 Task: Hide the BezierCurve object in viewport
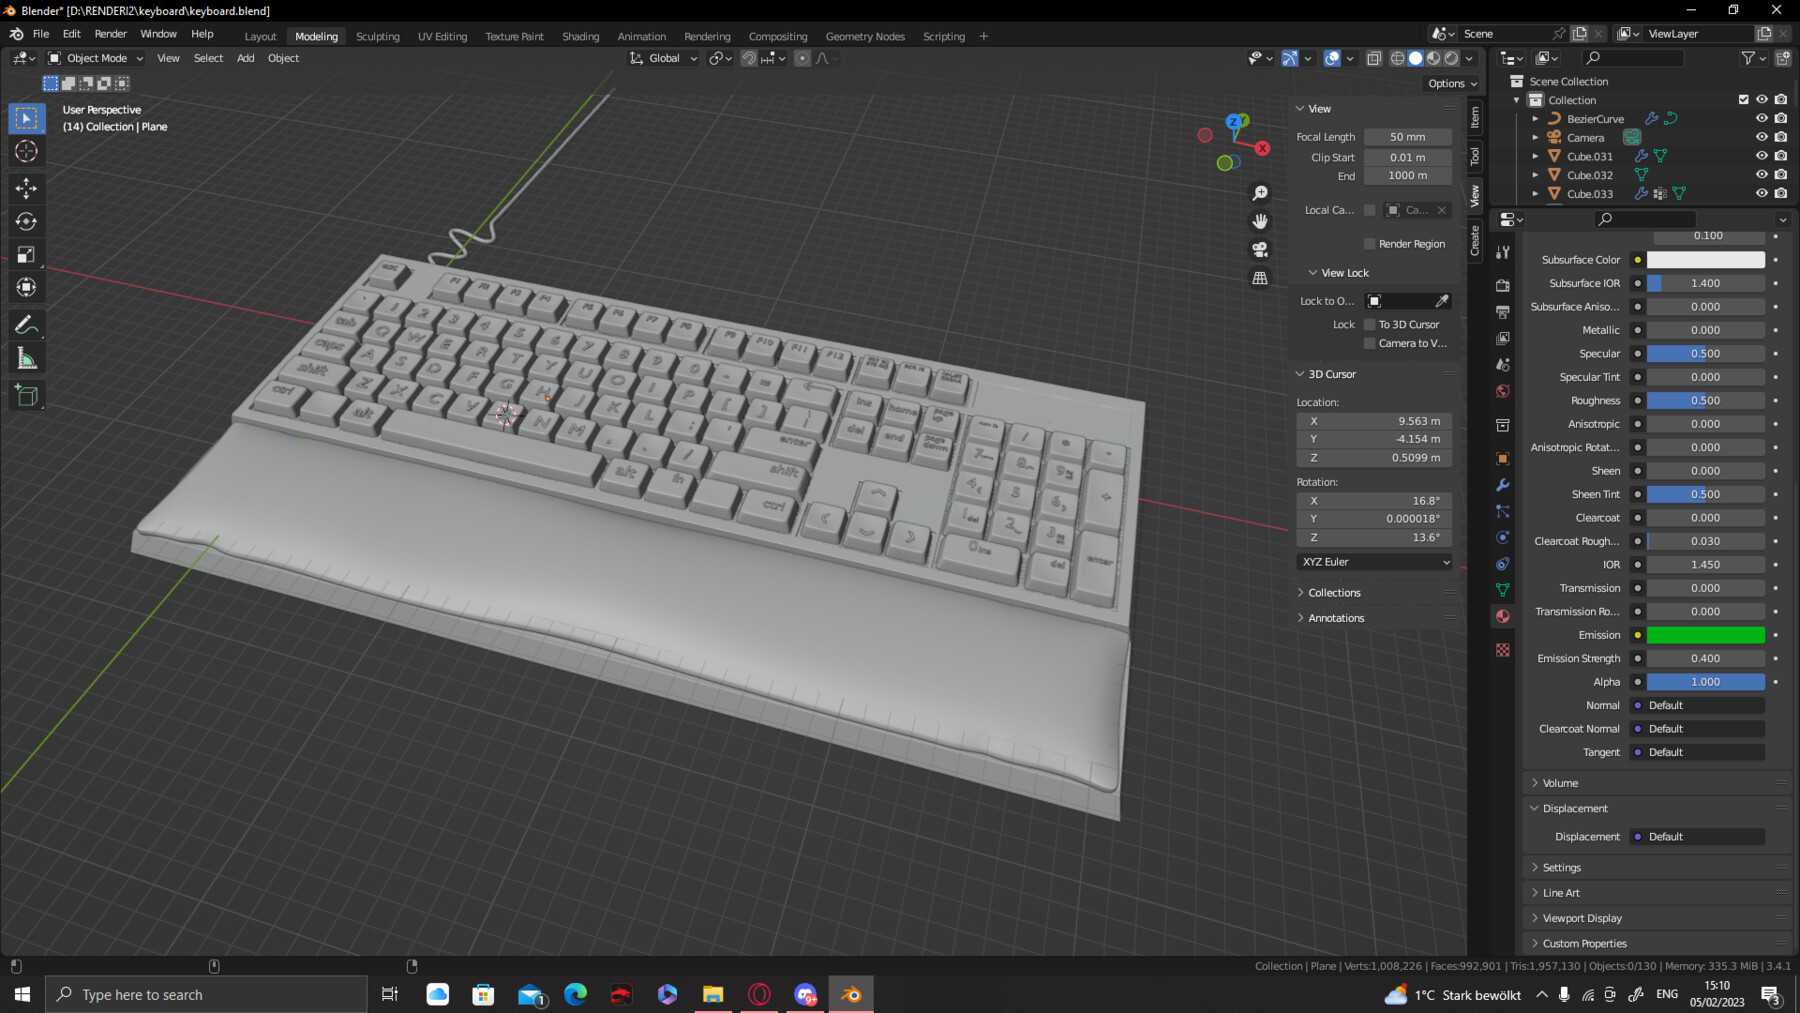[x=1760, y=118]
